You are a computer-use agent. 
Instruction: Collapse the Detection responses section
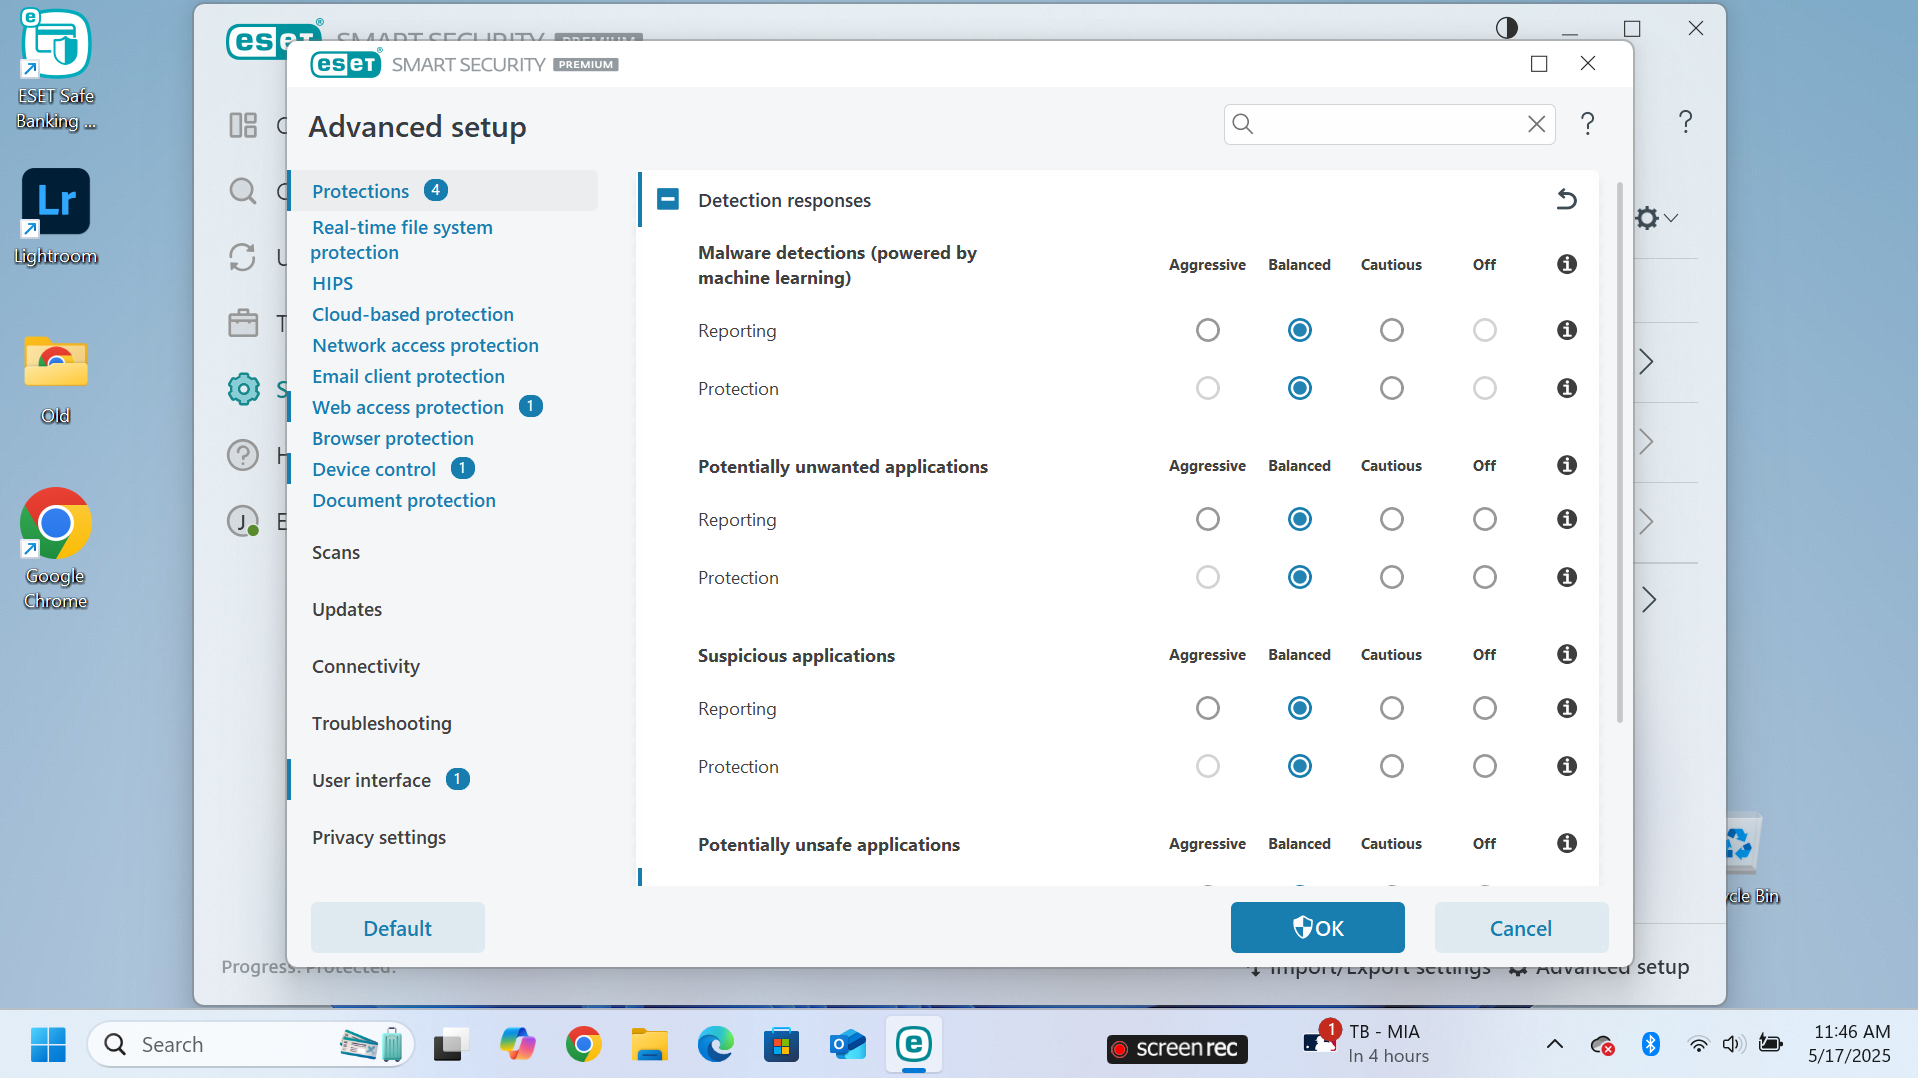click(x=668, y=200)
